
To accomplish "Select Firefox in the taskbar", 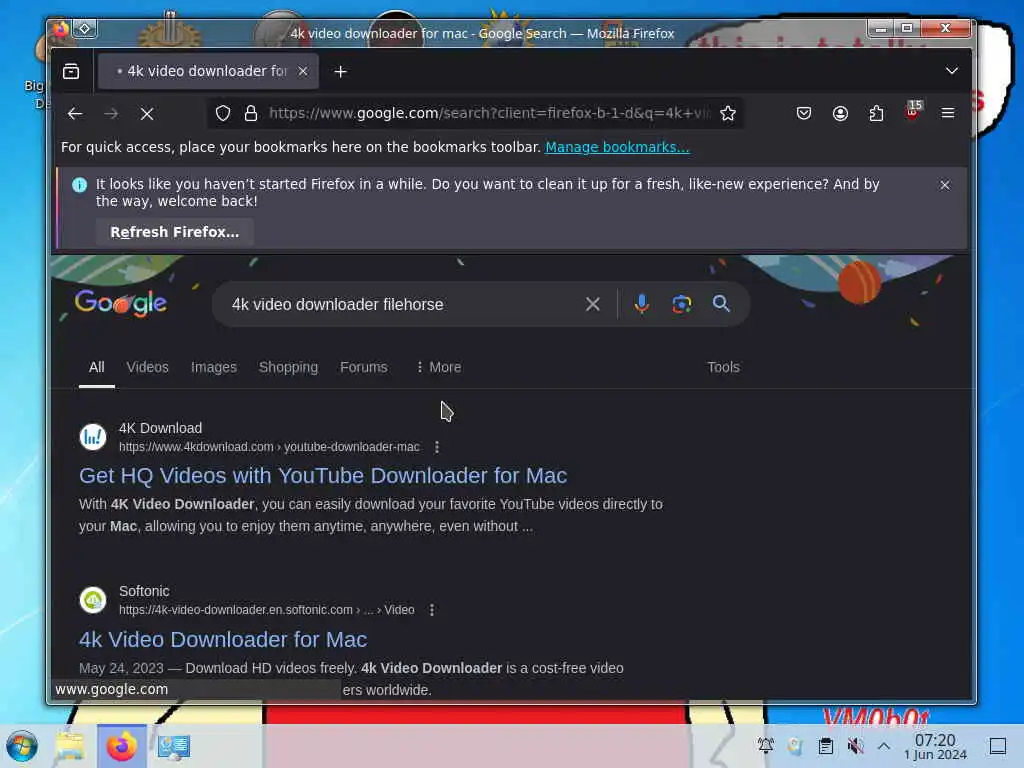I will (x=121, y=746).
